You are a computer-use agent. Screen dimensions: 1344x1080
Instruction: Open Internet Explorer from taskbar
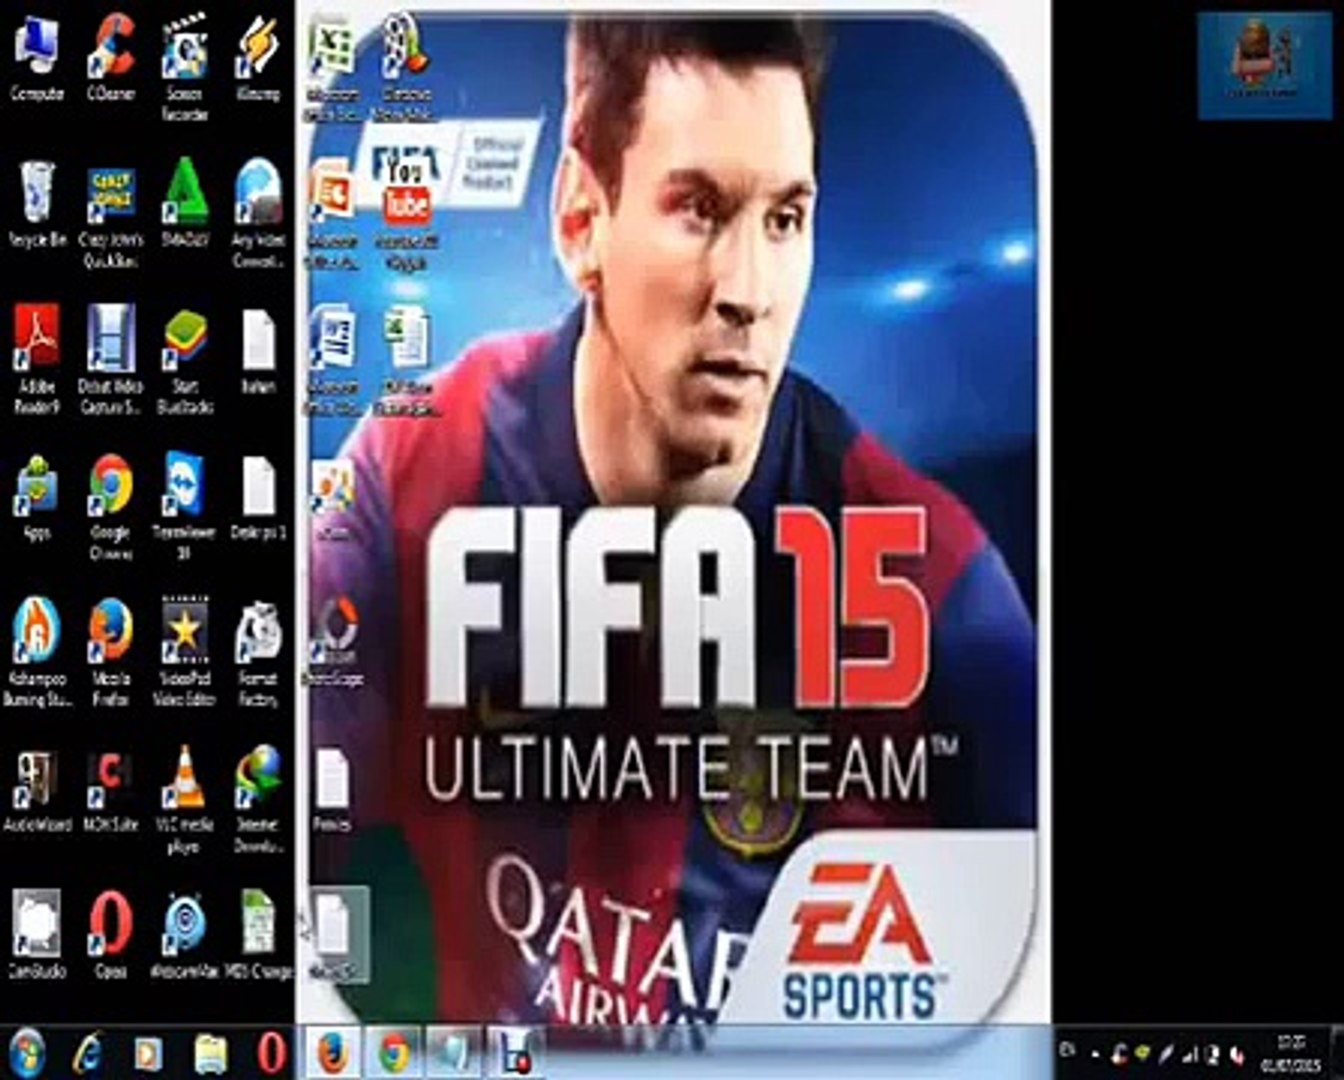(89, 1053)
